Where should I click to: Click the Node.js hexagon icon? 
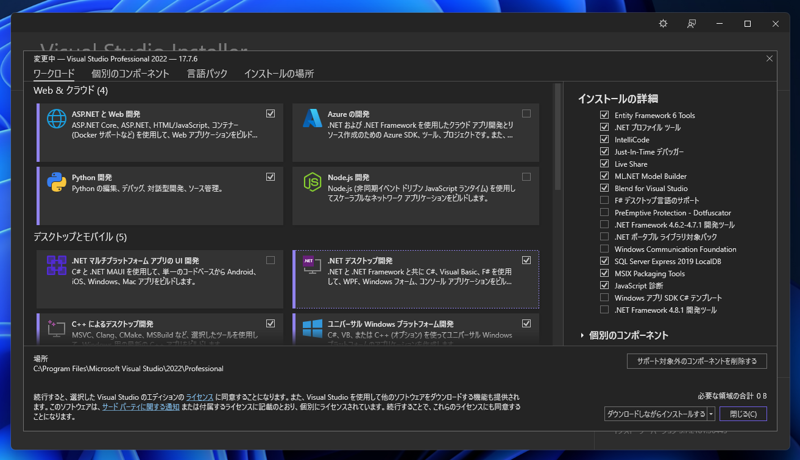click(312, 182)
